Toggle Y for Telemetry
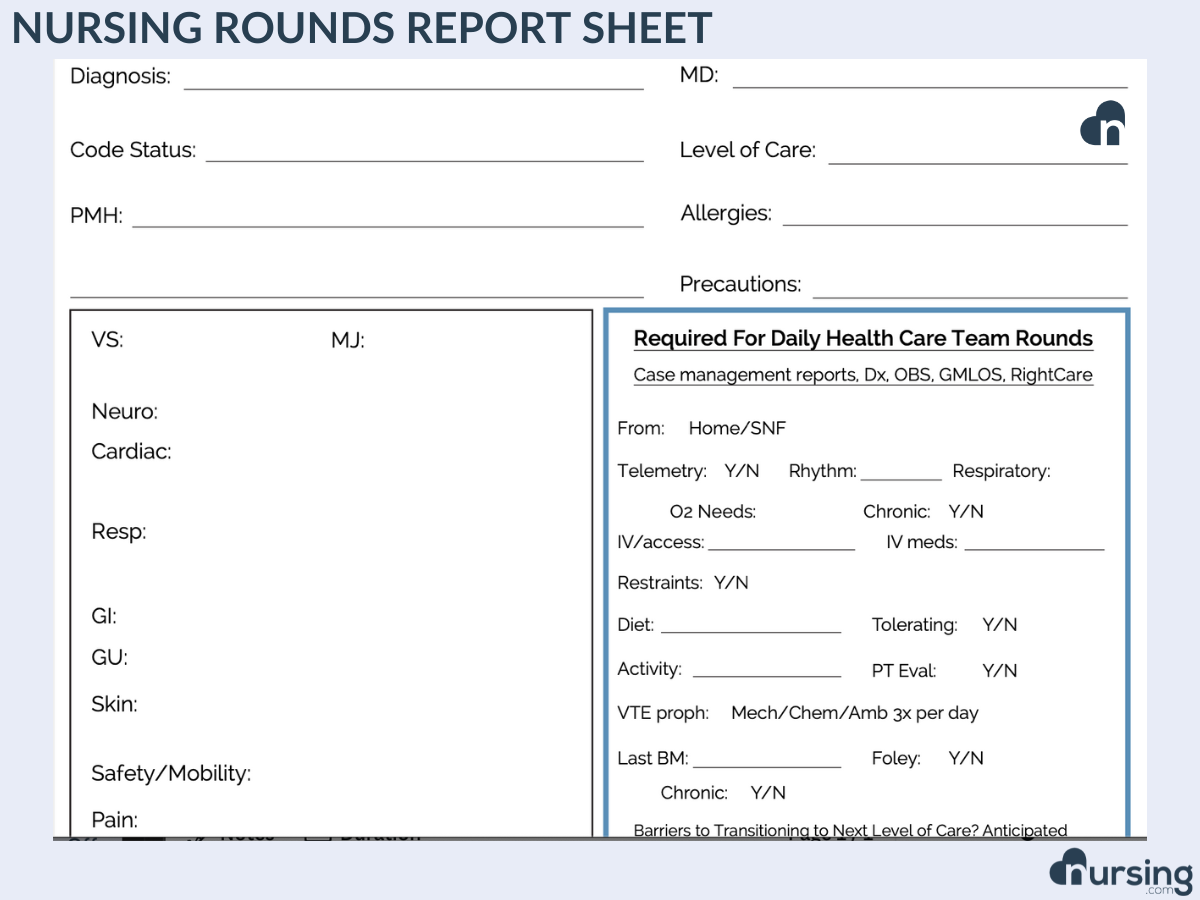This screenshot has width=1200, height=900. tap(730, 471)
